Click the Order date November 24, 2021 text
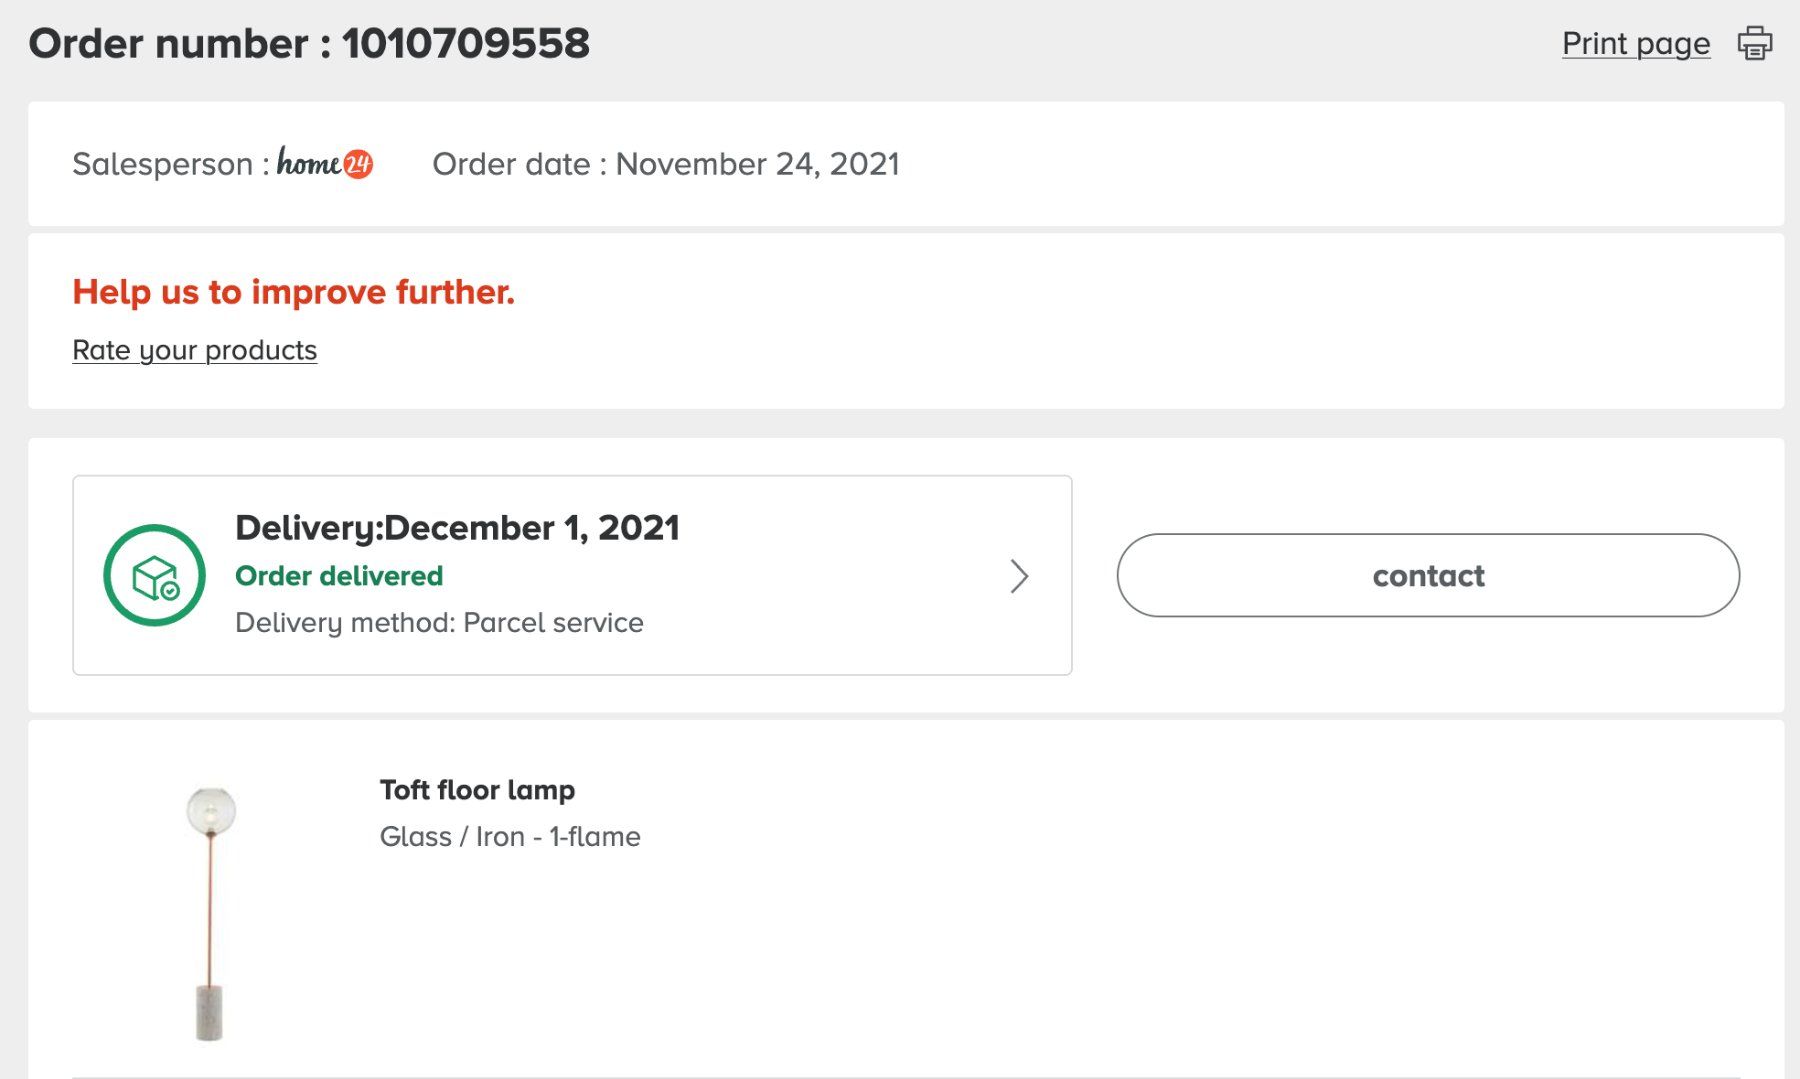The width and height of the screenshot is (1800, 1079). click(x=666, y=163)
